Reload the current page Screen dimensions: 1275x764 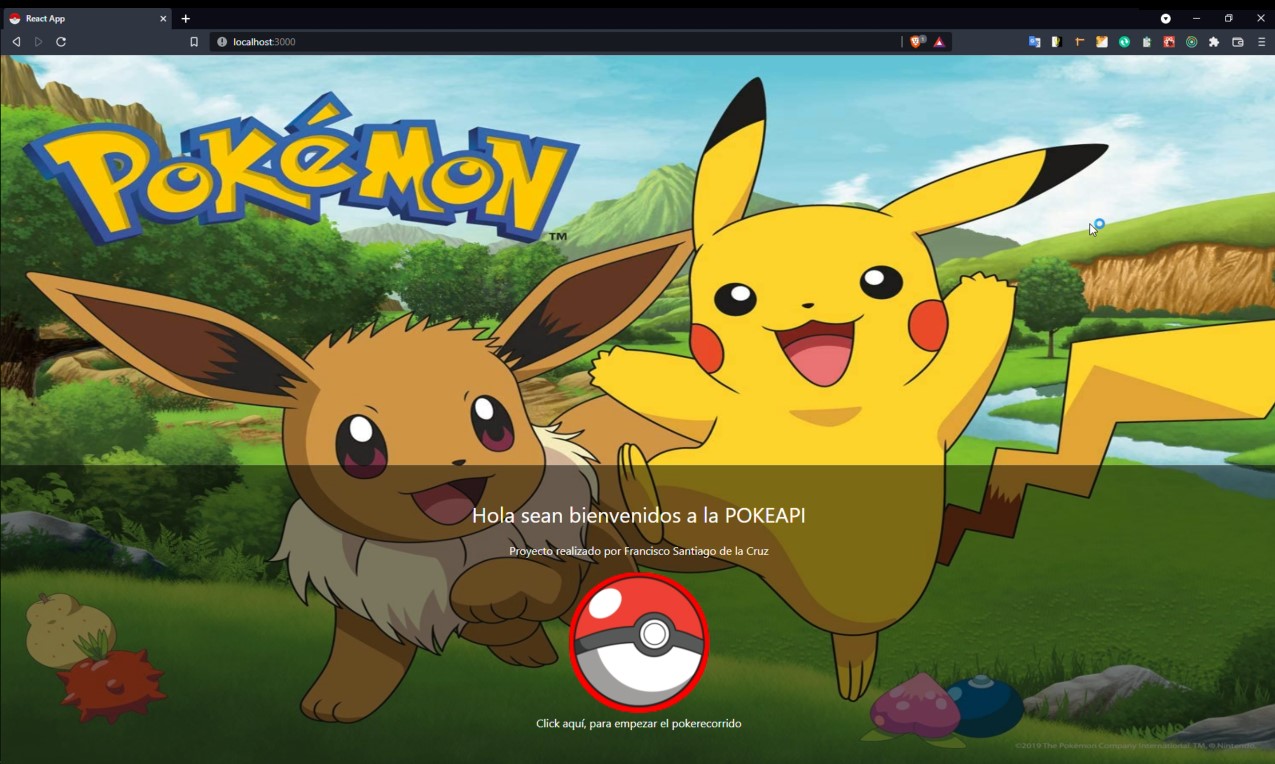(x=61, y=42)
